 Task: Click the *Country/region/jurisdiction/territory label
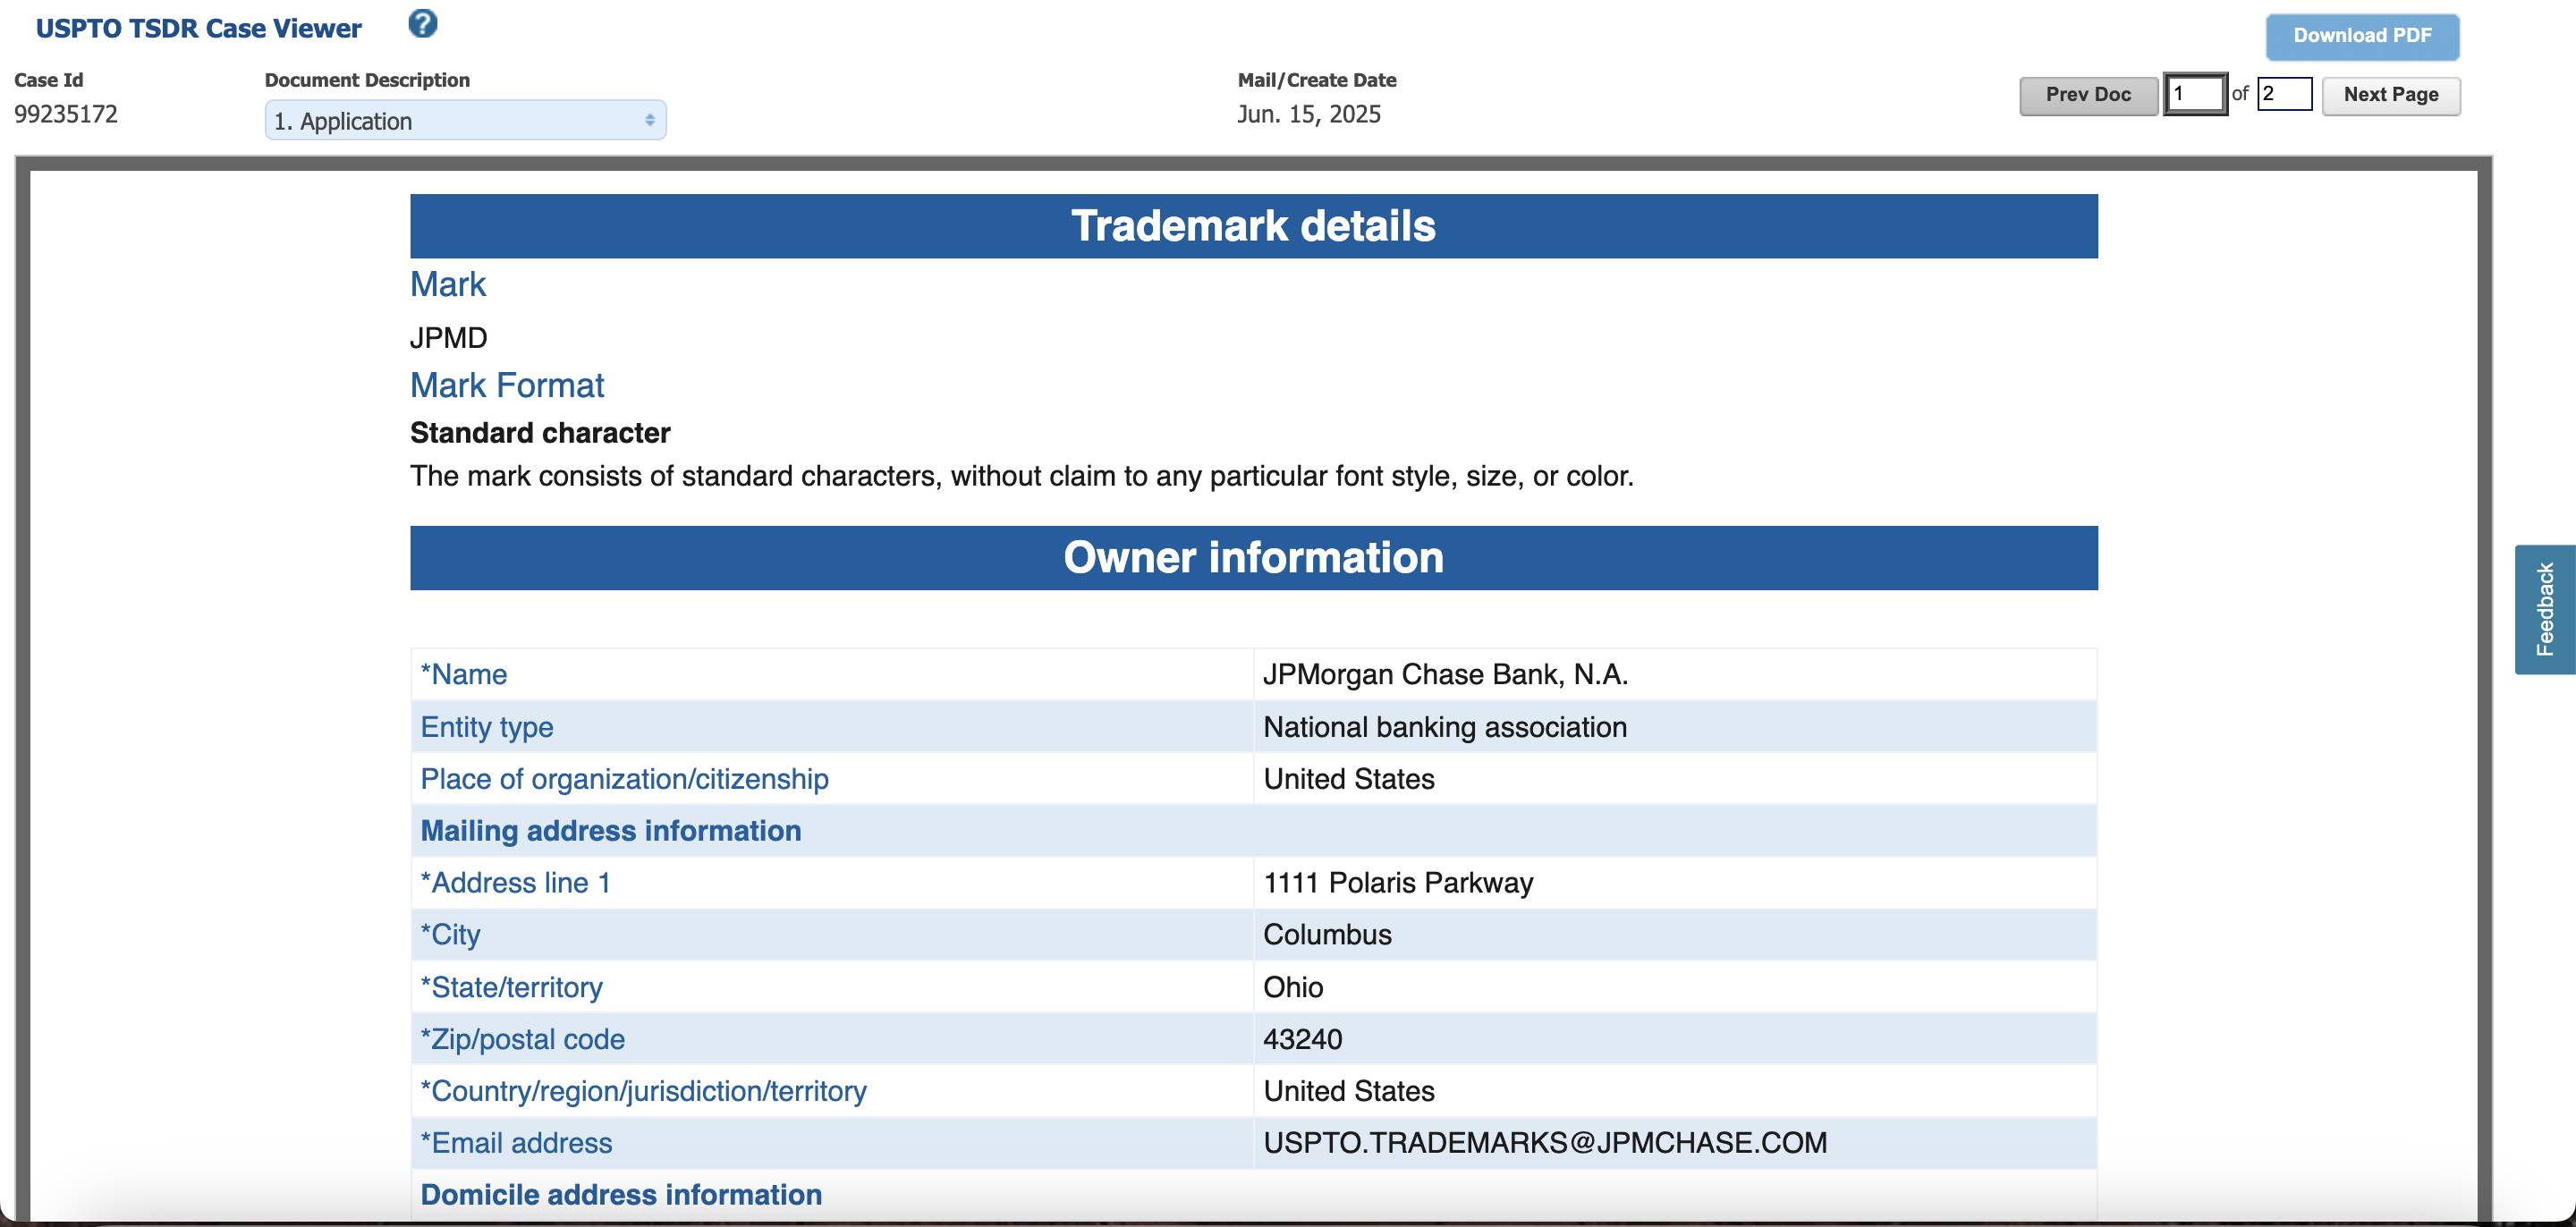643,1091
